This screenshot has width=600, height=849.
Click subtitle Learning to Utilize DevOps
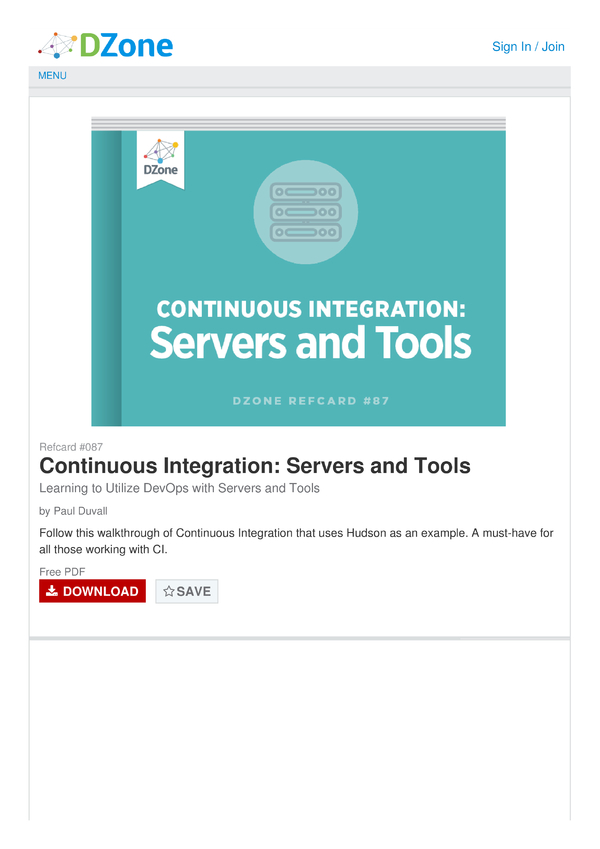click(x=179, y=488)
